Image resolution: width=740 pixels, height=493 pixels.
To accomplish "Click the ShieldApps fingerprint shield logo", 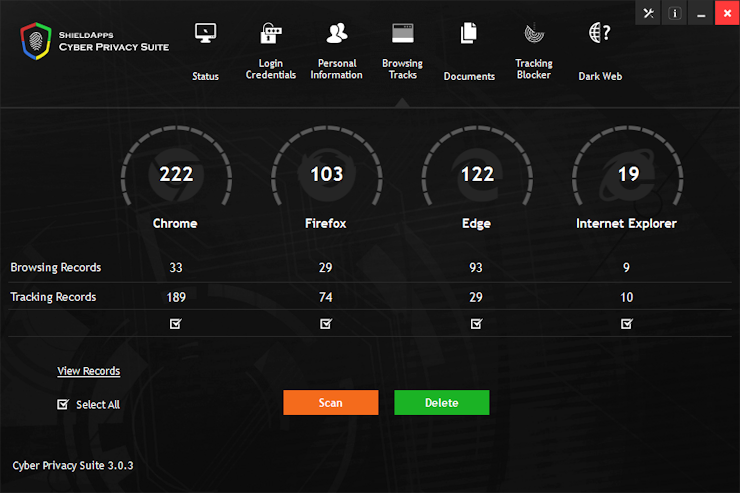I will point(36,41).
